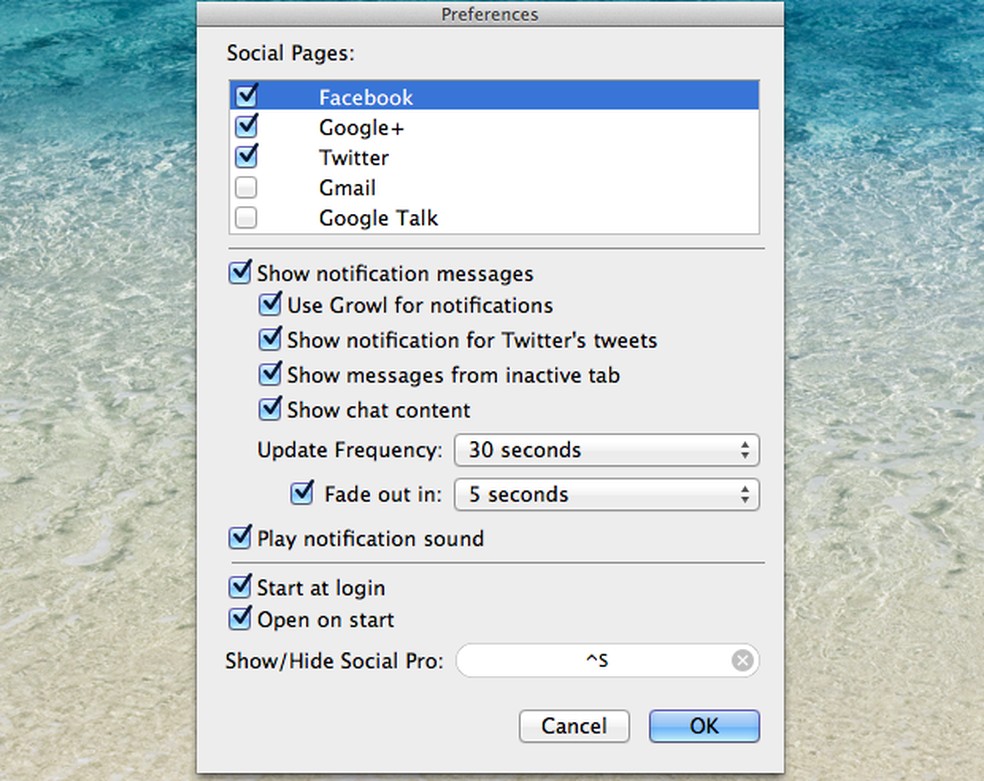Uncheck Show notification for Twitter's tweets
This screenshot has height=781, width=984.
(x=270, y=339)
